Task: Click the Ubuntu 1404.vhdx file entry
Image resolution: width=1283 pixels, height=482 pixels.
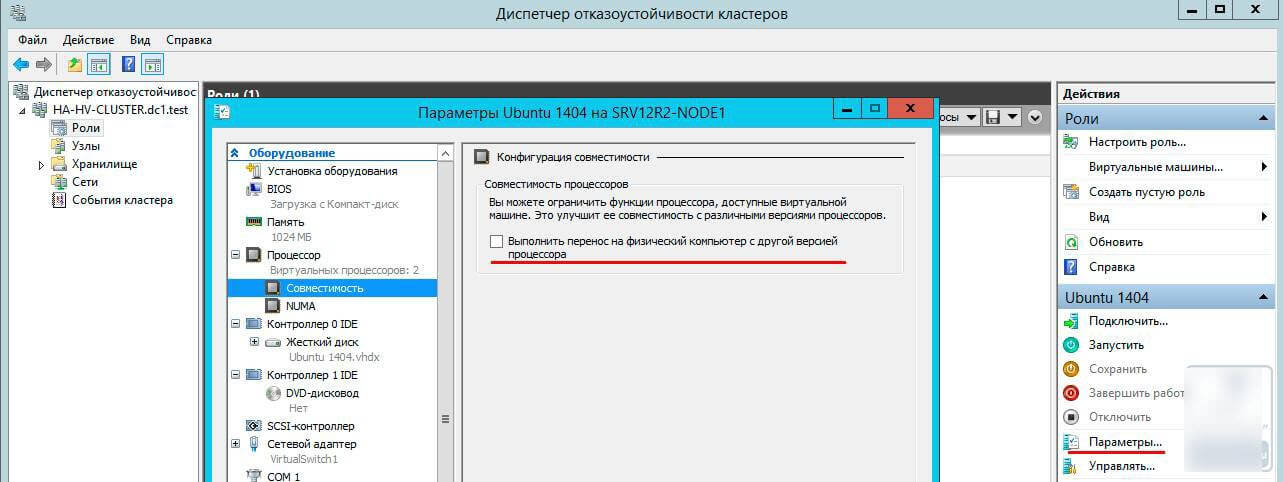Action: (334, 357)
